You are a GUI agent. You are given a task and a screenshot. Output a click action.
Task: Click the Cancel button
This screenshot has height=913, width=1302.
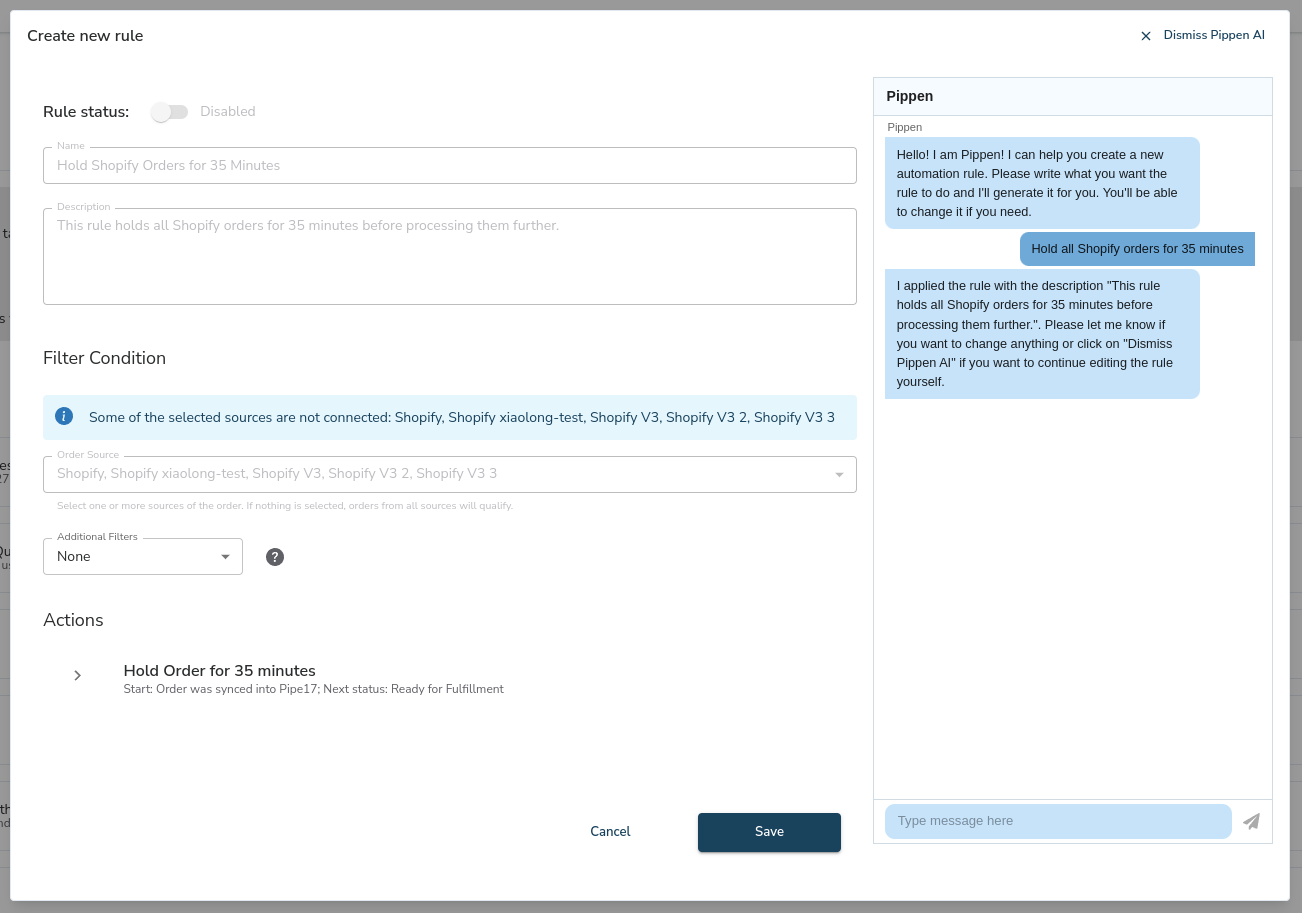(x=610, y=832)
